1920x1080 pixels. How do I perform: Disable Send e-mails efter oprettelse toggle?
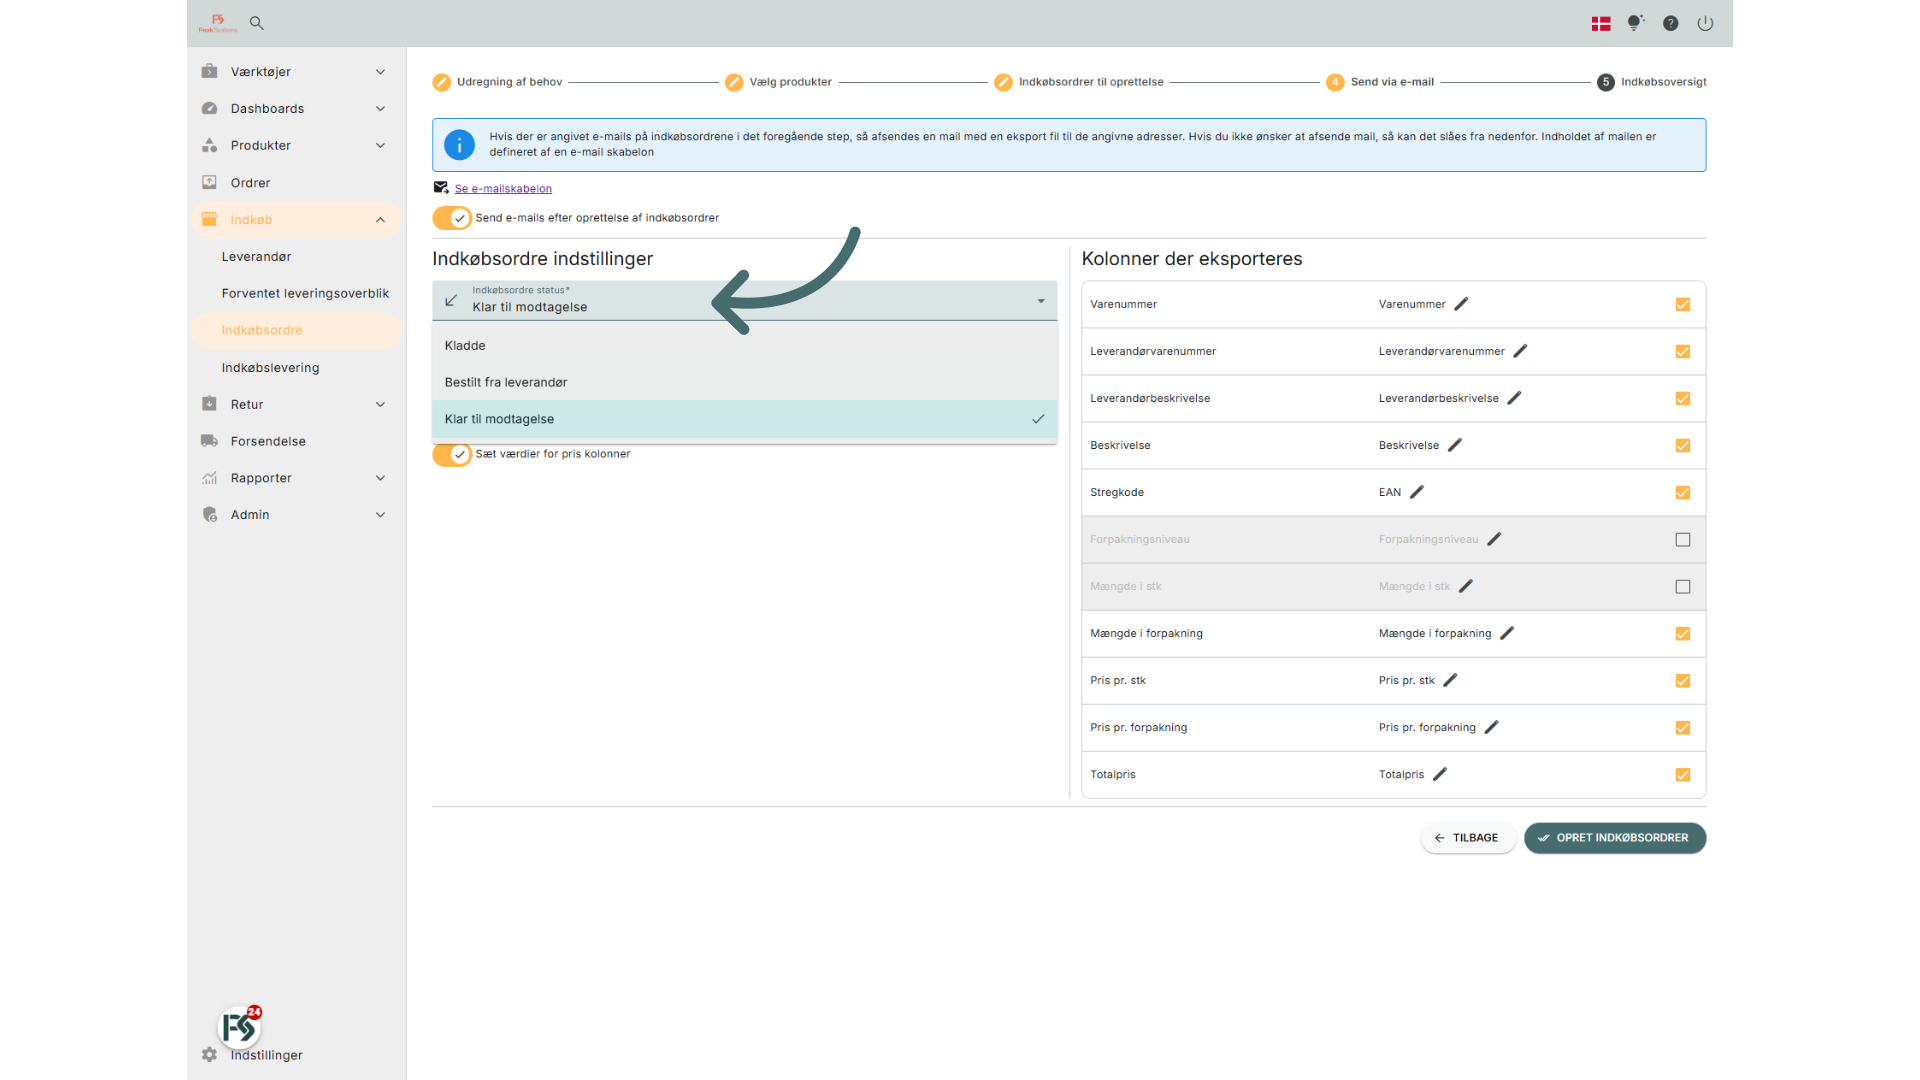pyautogui.click(x=452, y=218)
